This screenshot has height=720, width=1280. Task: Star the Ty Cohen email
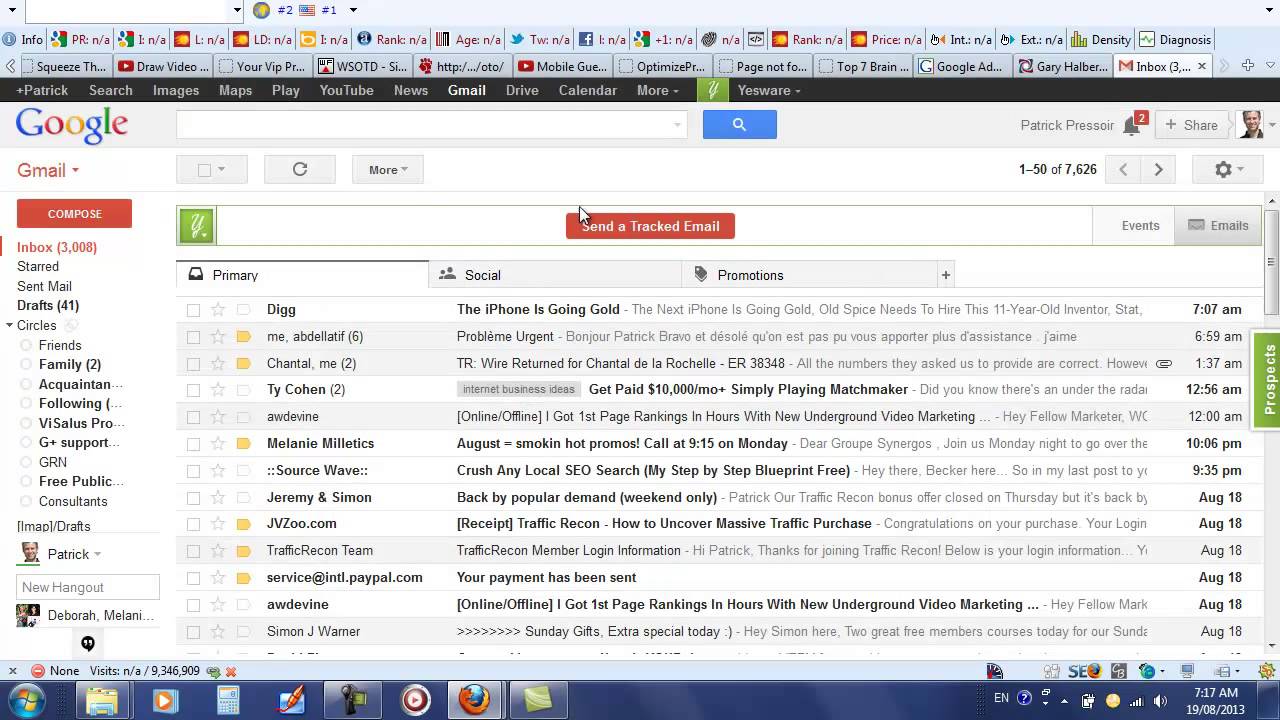coord(218,390)
